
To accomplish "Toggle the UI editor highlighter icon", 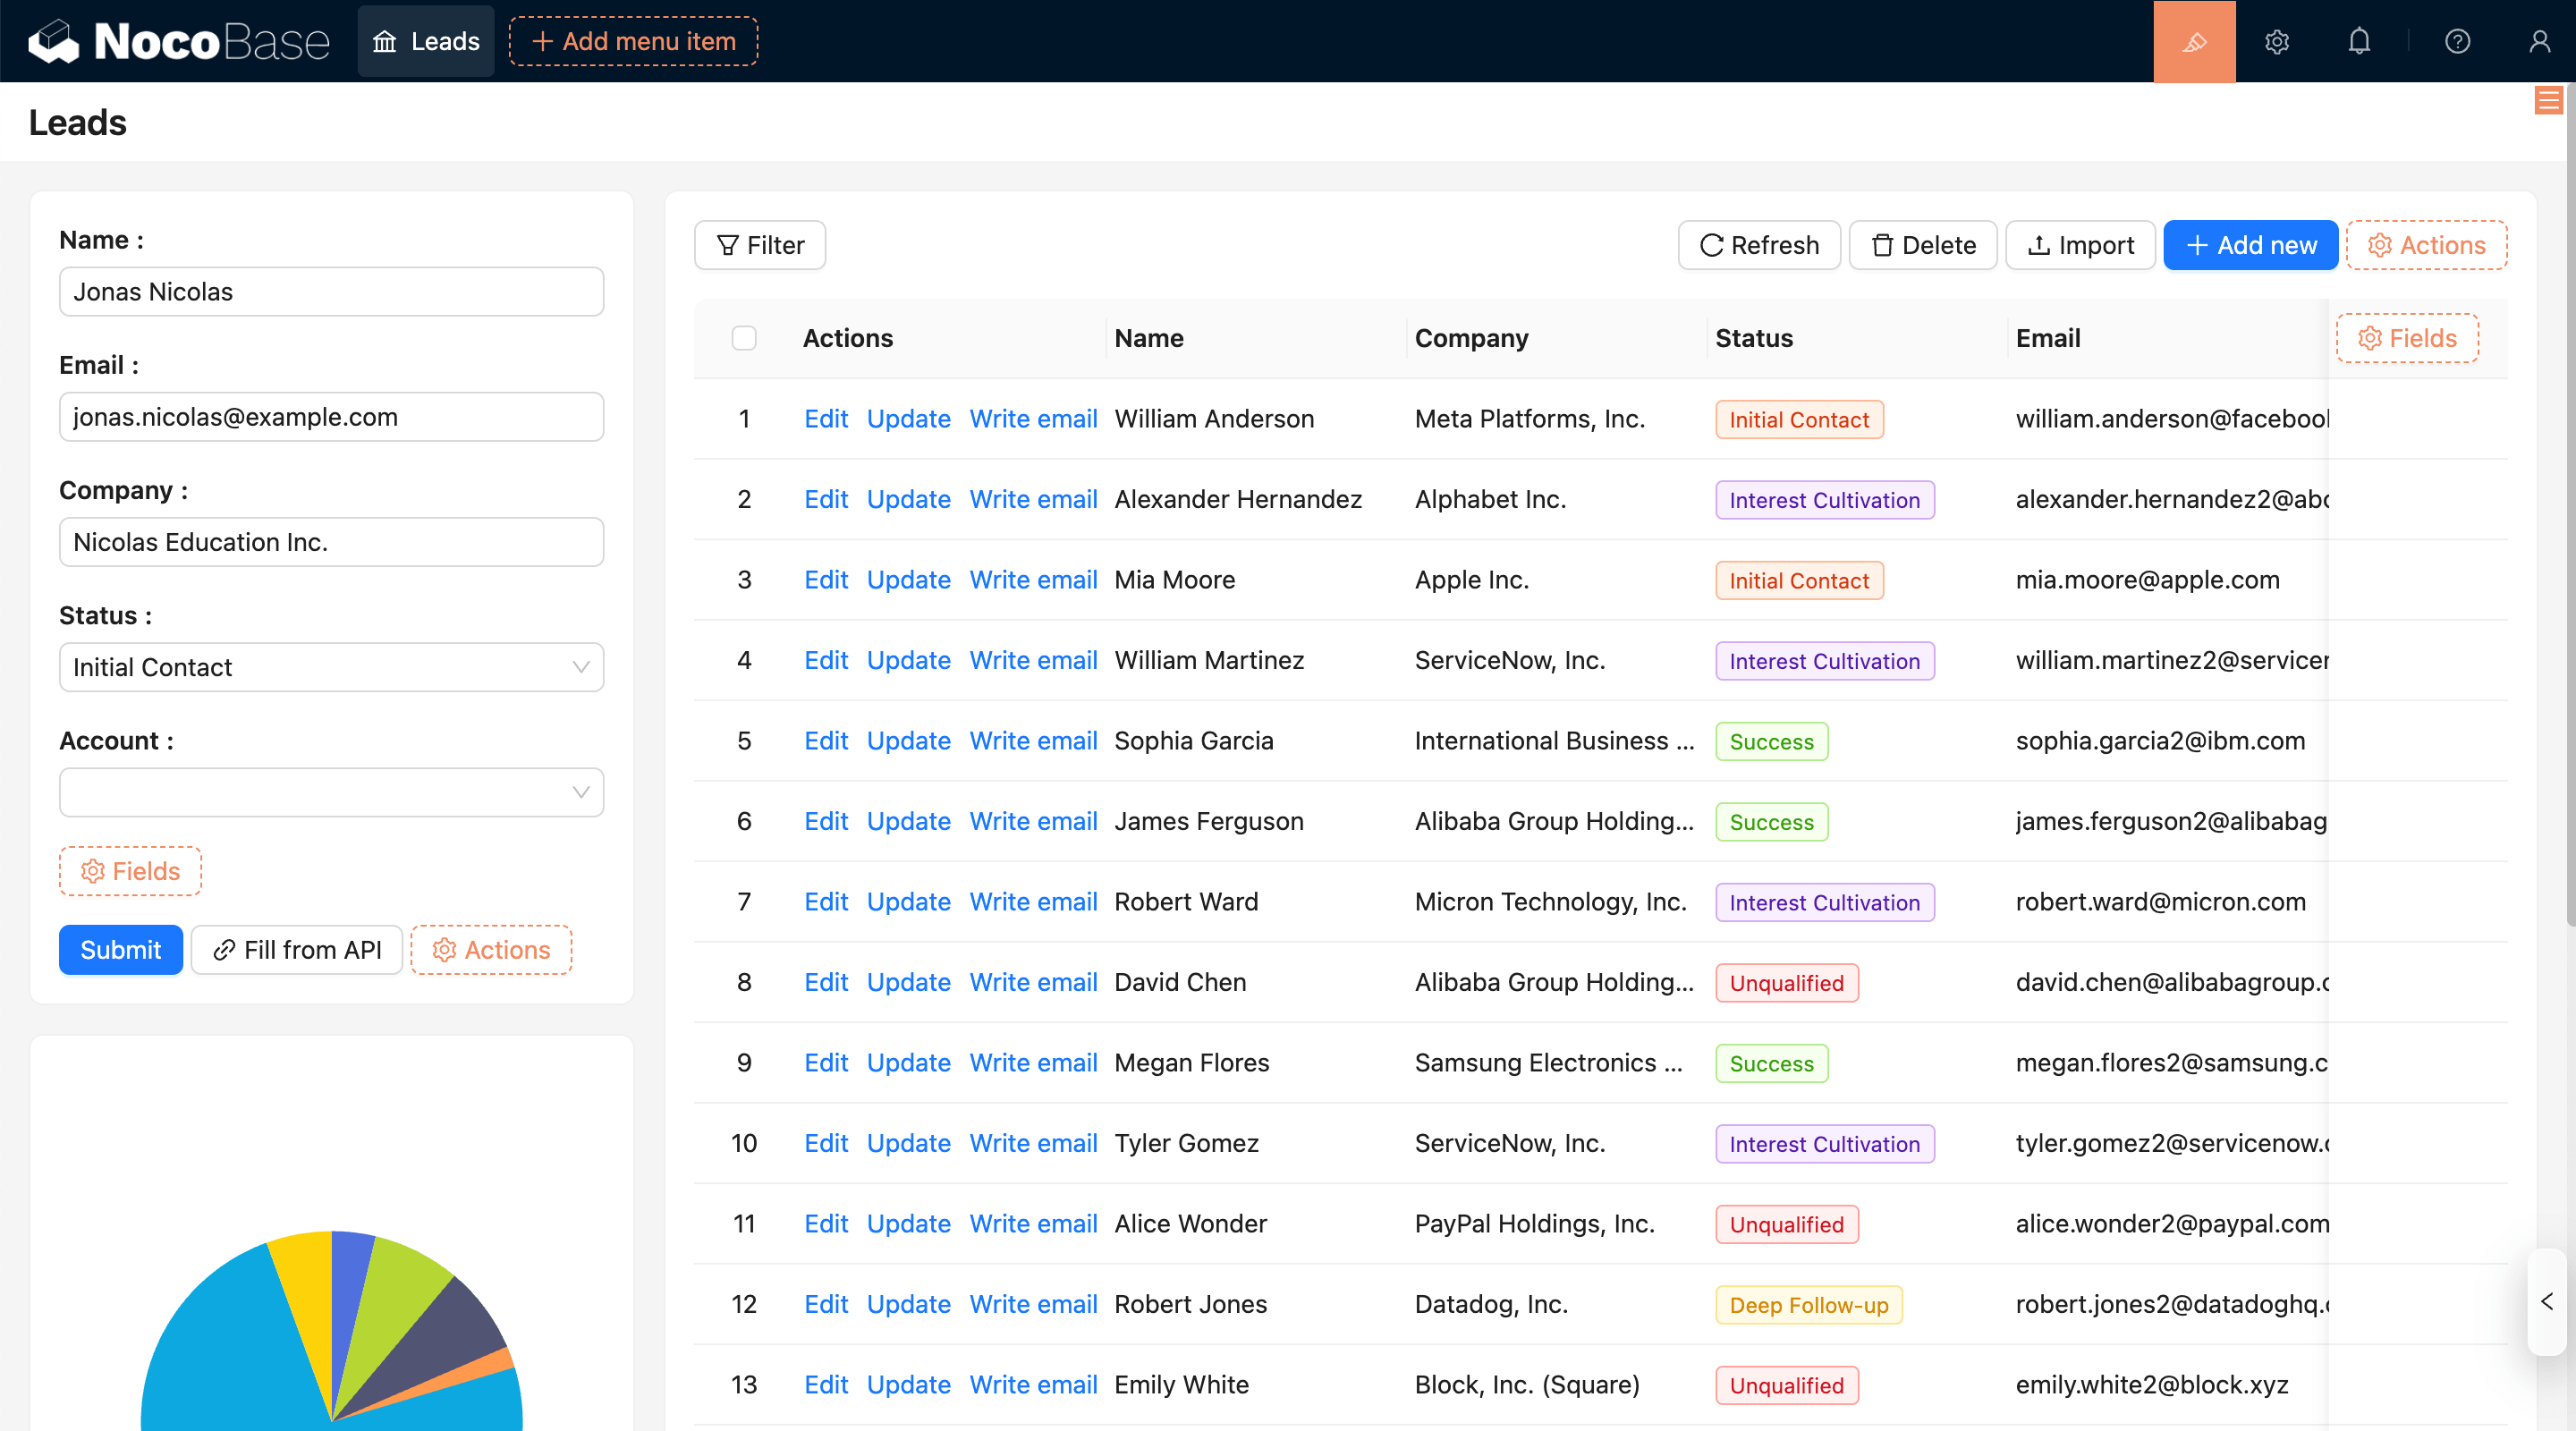I will (x=2194, y=41).
